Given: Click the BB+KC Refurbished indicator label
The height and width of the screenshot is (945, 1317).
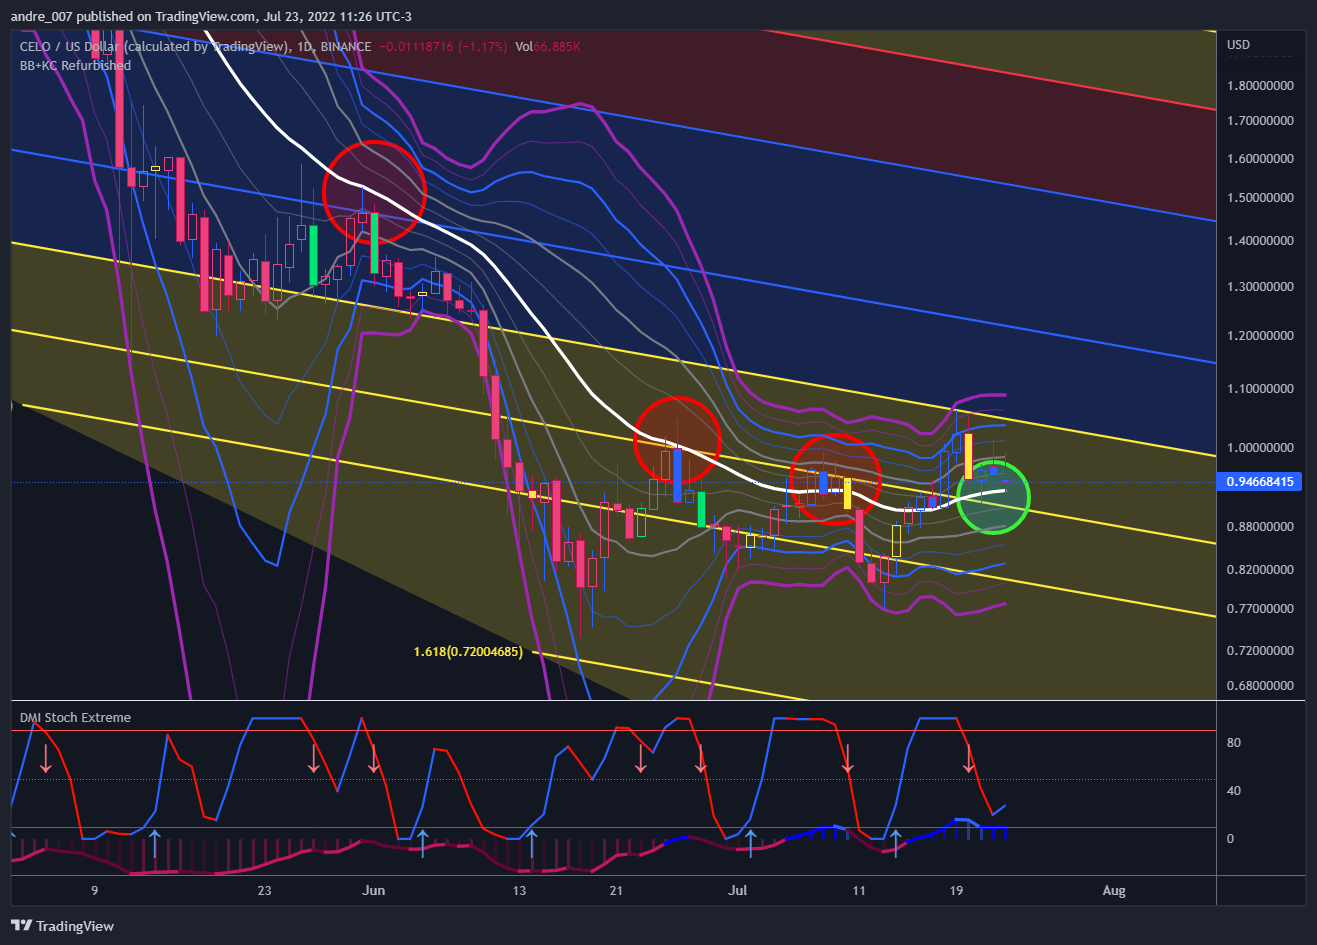Looking at the screenshot, I should [75, 66].
